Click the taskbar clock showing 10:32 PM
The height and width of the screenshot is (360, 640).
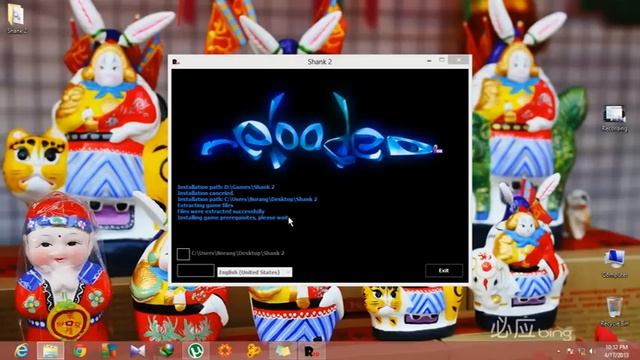(617, 351)
